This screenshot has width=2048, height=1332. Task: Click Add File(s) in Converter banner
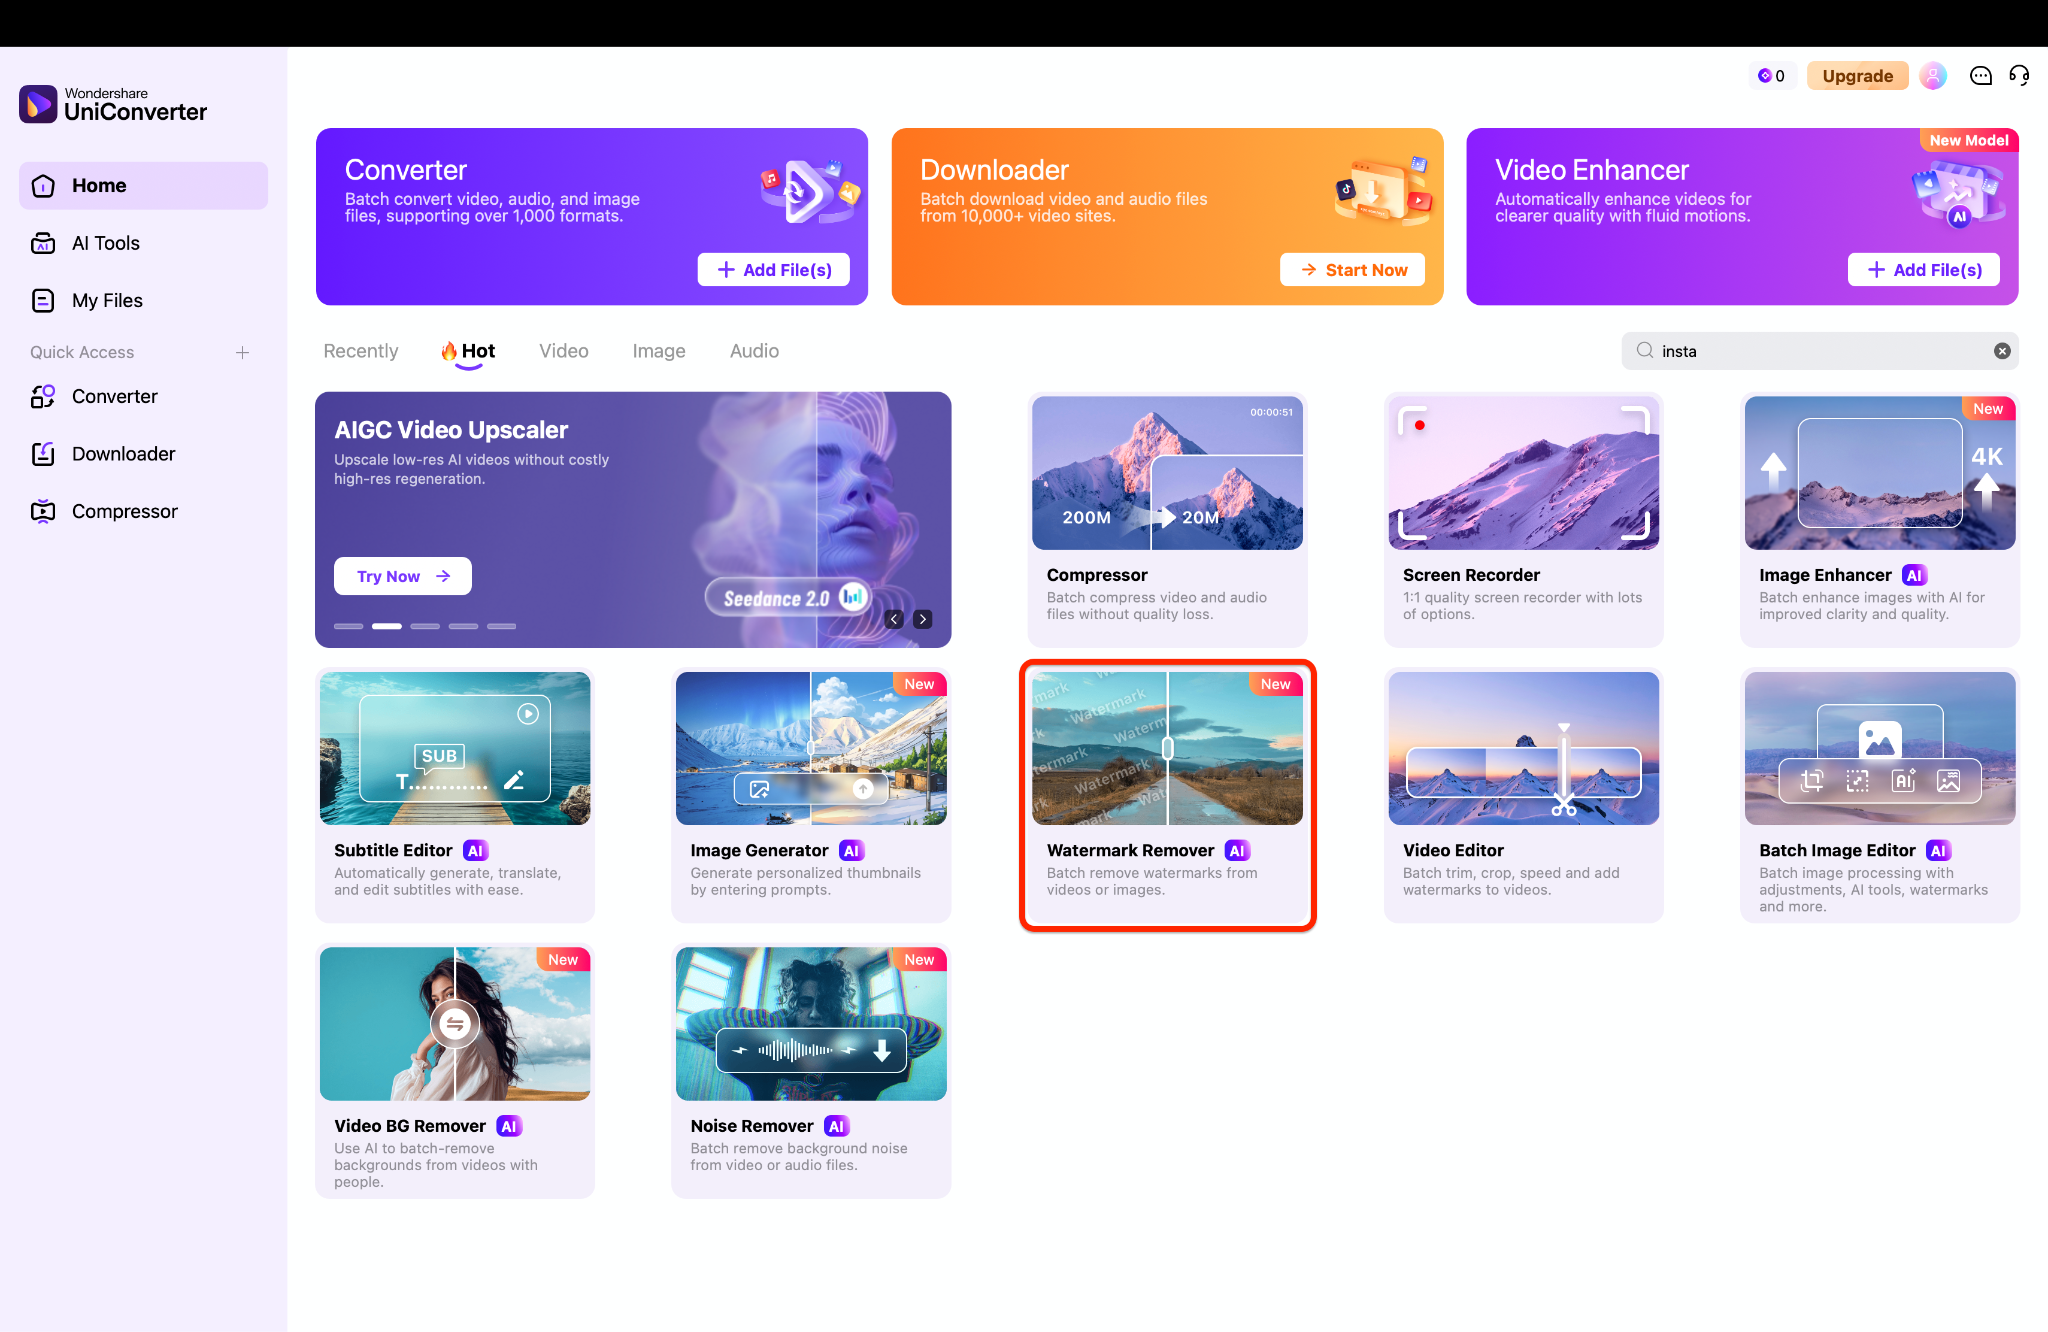click(x=774, y=270)
